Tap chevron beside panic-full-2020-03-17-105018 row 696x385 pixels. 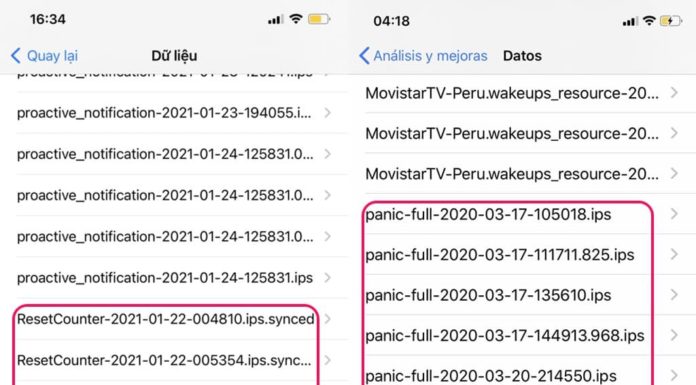[674, 214]
